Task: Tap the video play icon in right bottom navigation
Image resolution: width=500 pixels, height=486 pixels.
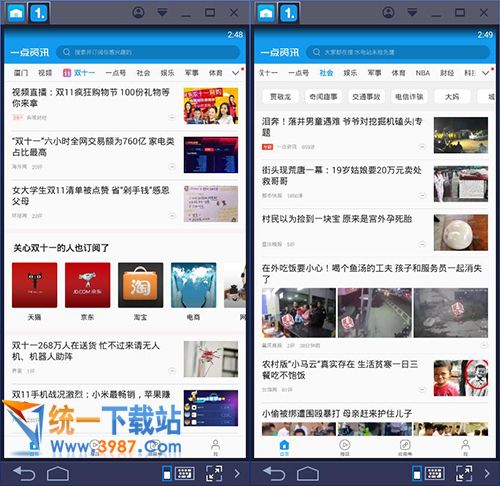Action: click(344, 447)
